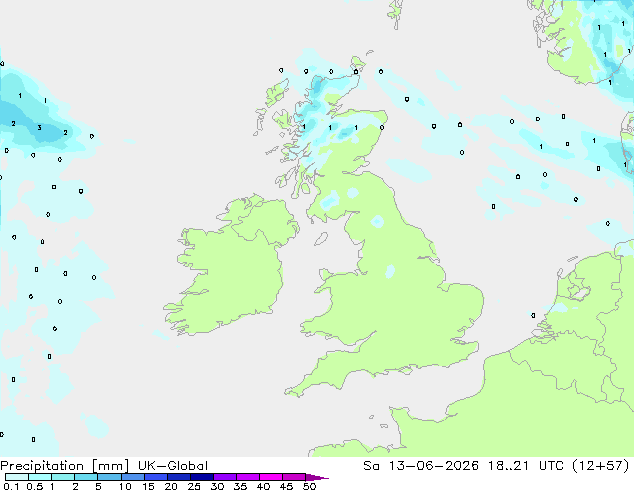
Task: Select the 0.5–1 mm legend color swatch
Action: point(40,477)
